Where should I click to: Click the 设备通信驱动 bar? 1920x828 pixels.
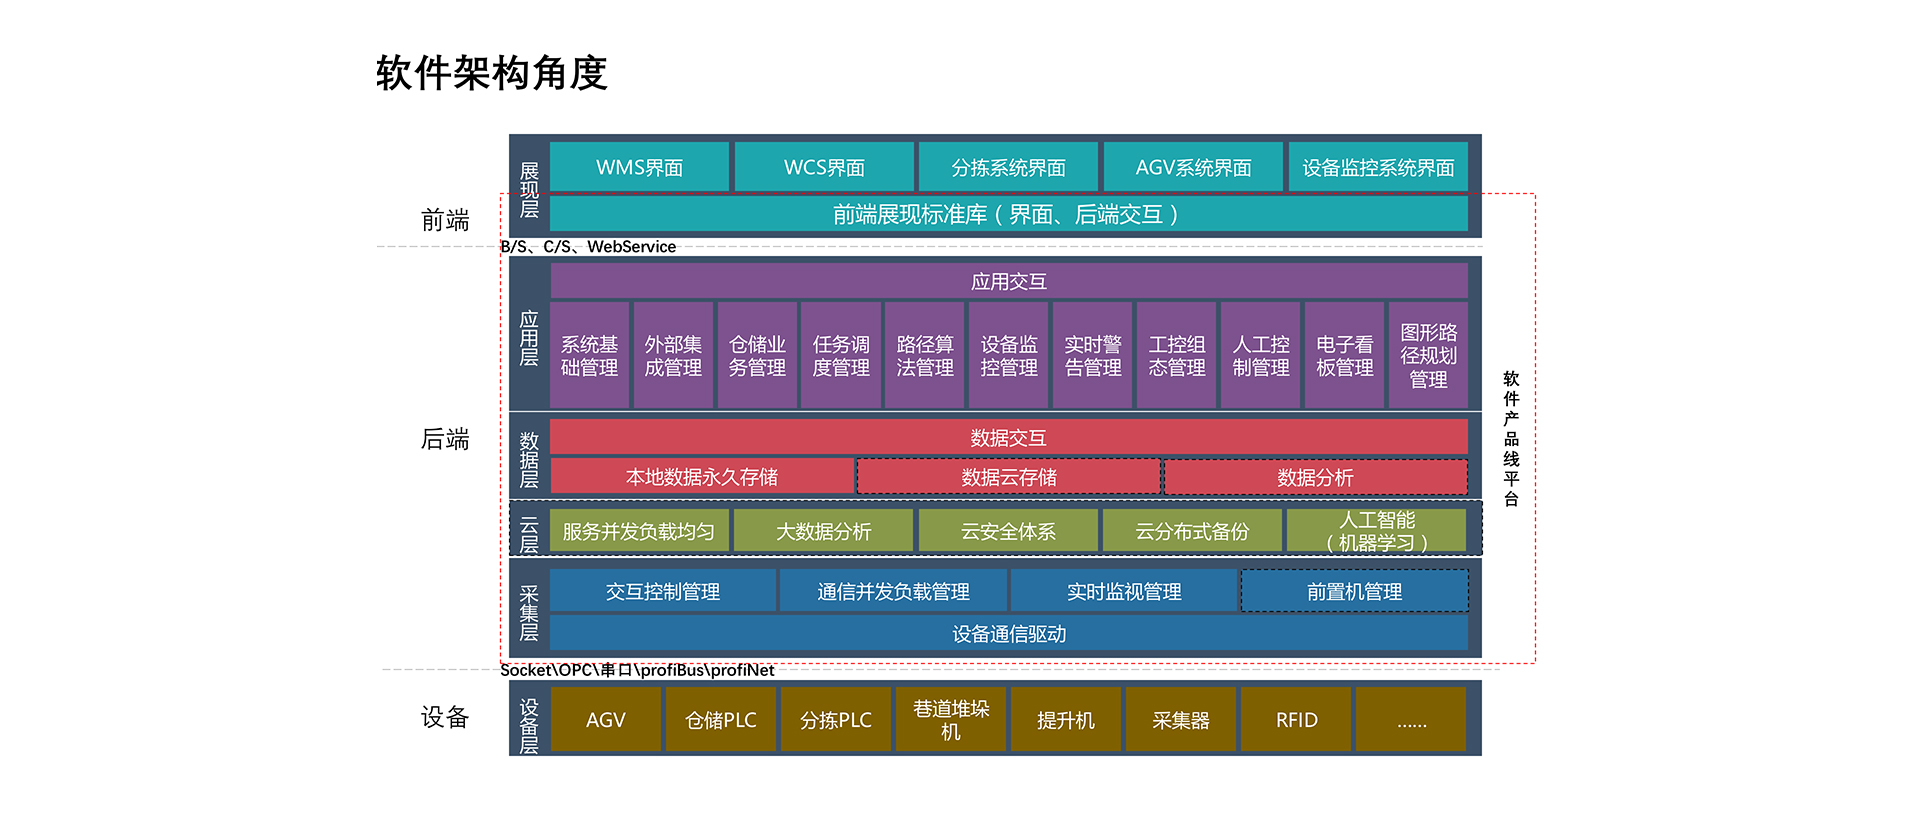click(1009, 633)
